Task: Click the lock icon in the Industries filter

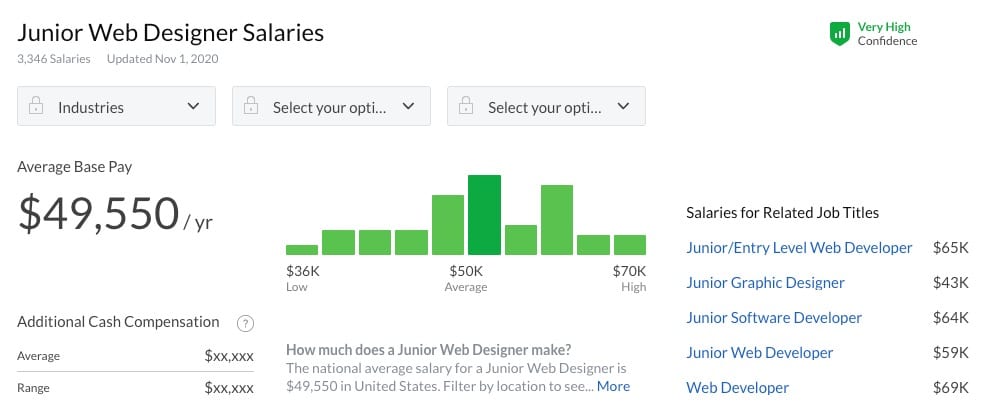Action: pyautogui.click(x=36, y=107)
